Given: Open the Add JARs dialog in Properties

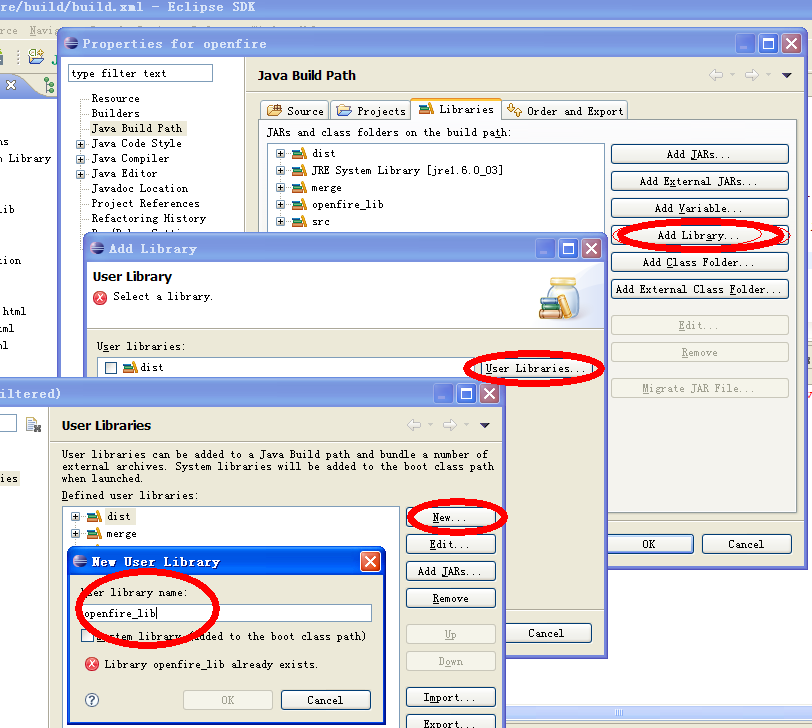Looking at the screenshot, I should [699, 154].
